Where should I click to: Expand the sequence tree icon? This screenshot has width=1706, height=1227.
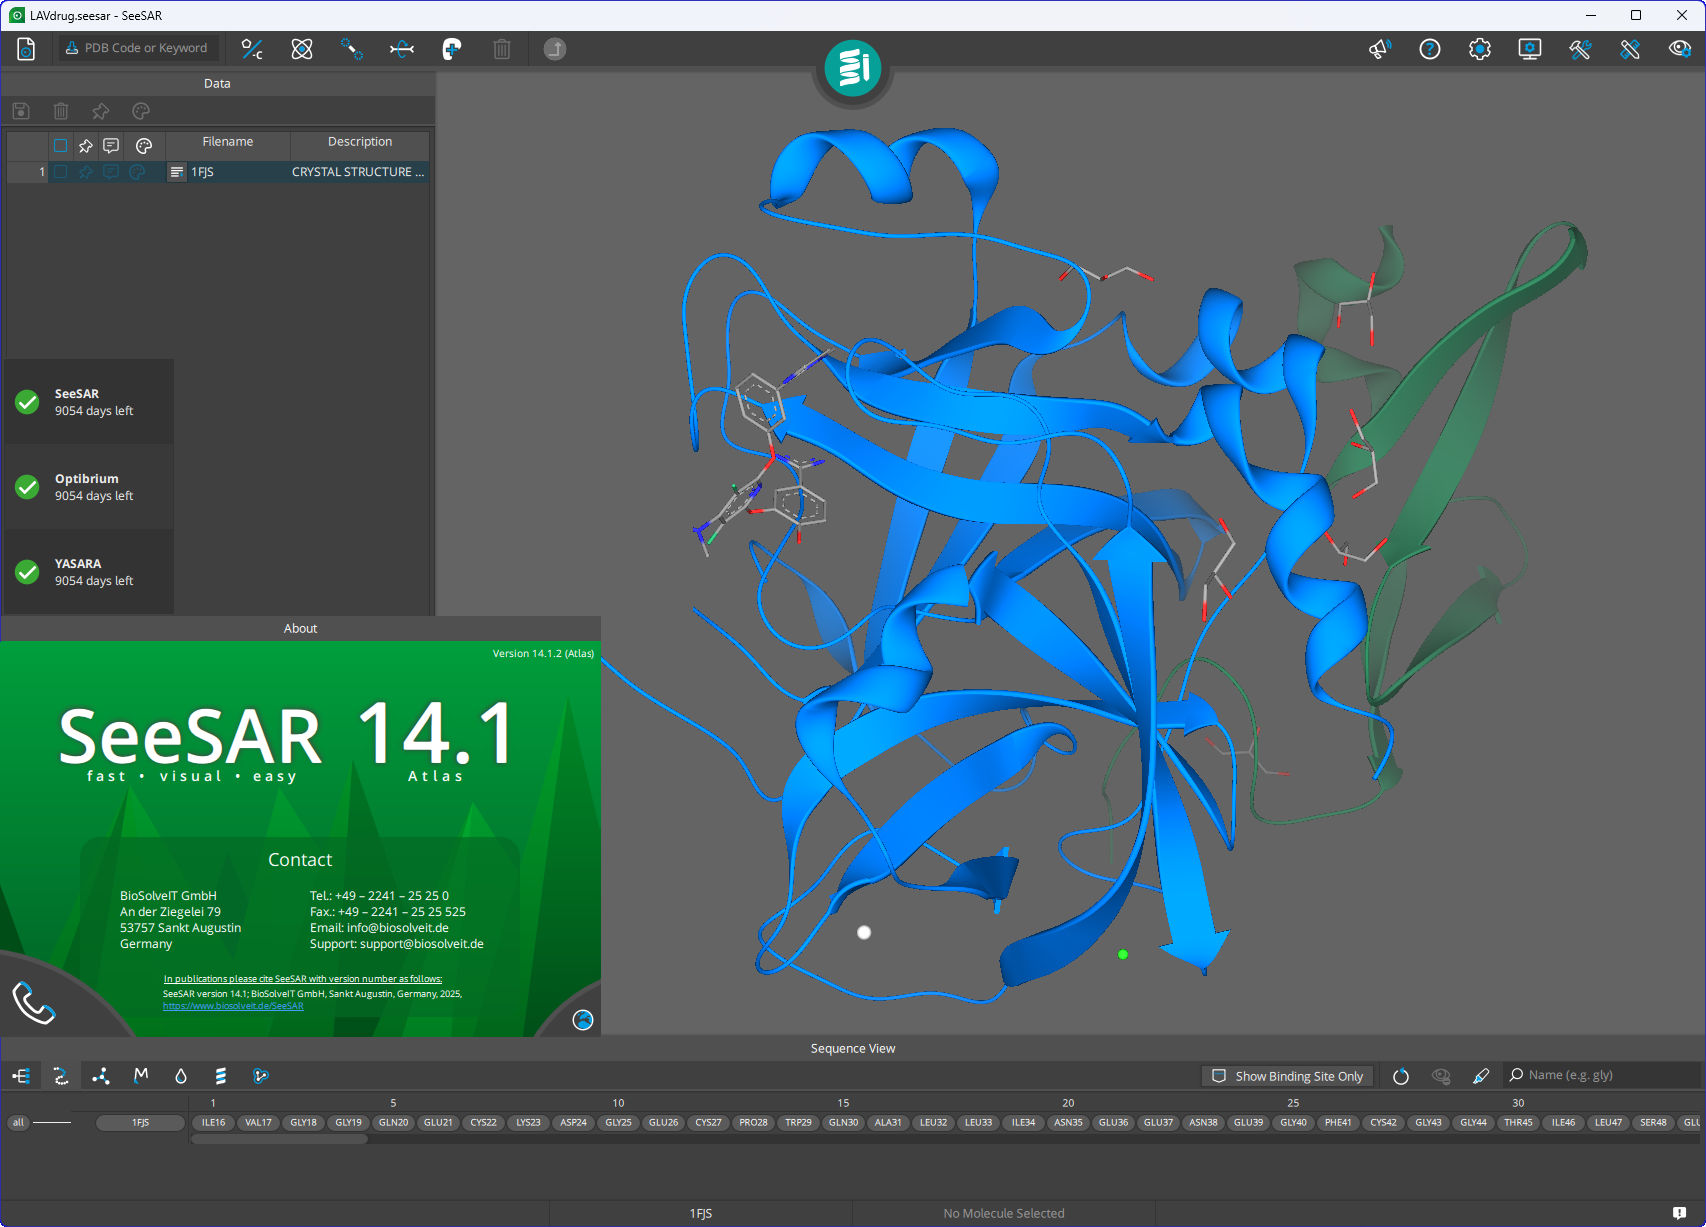pos(21,1076)
